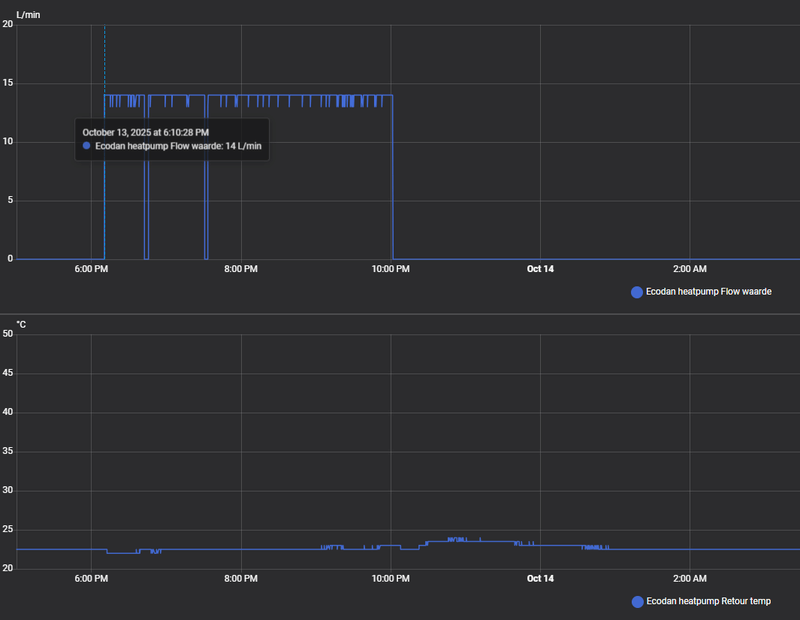Click the 15 tick on L/min axis

click(x=7, y=83)
